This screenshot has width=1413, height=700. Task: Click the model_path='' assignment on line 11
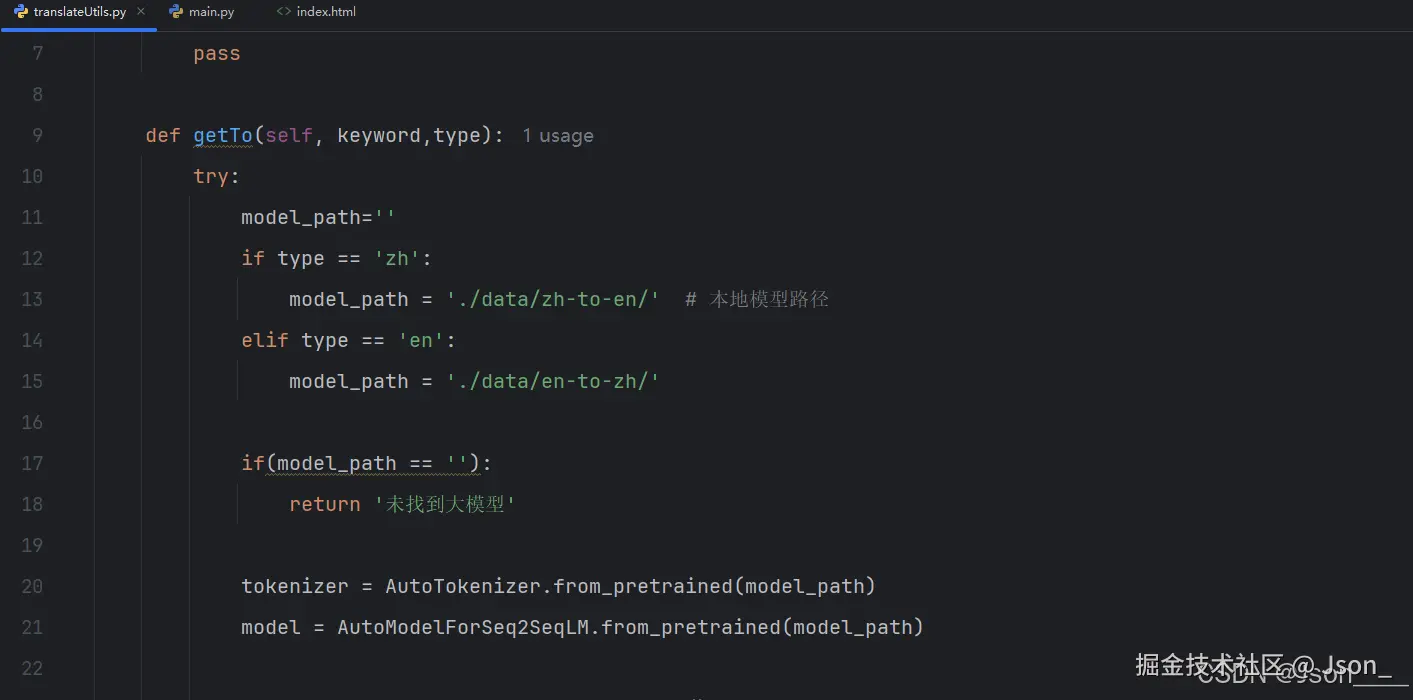(x=319, y=217)
